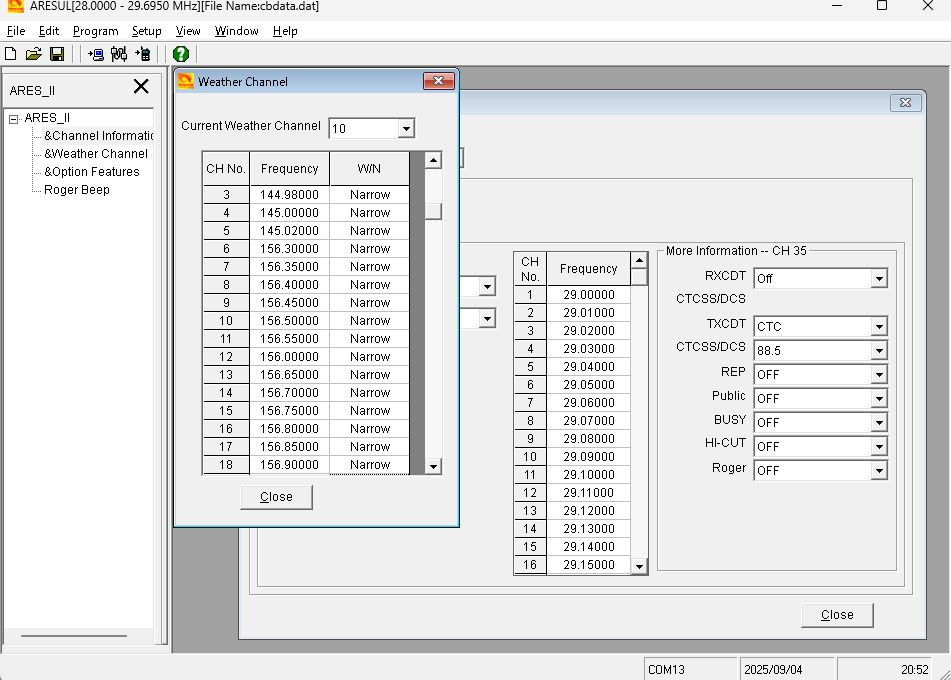This screenshot has width=951, height=680.
Task: Select channel frequency cell 29.05000
Action: (588, 385)
